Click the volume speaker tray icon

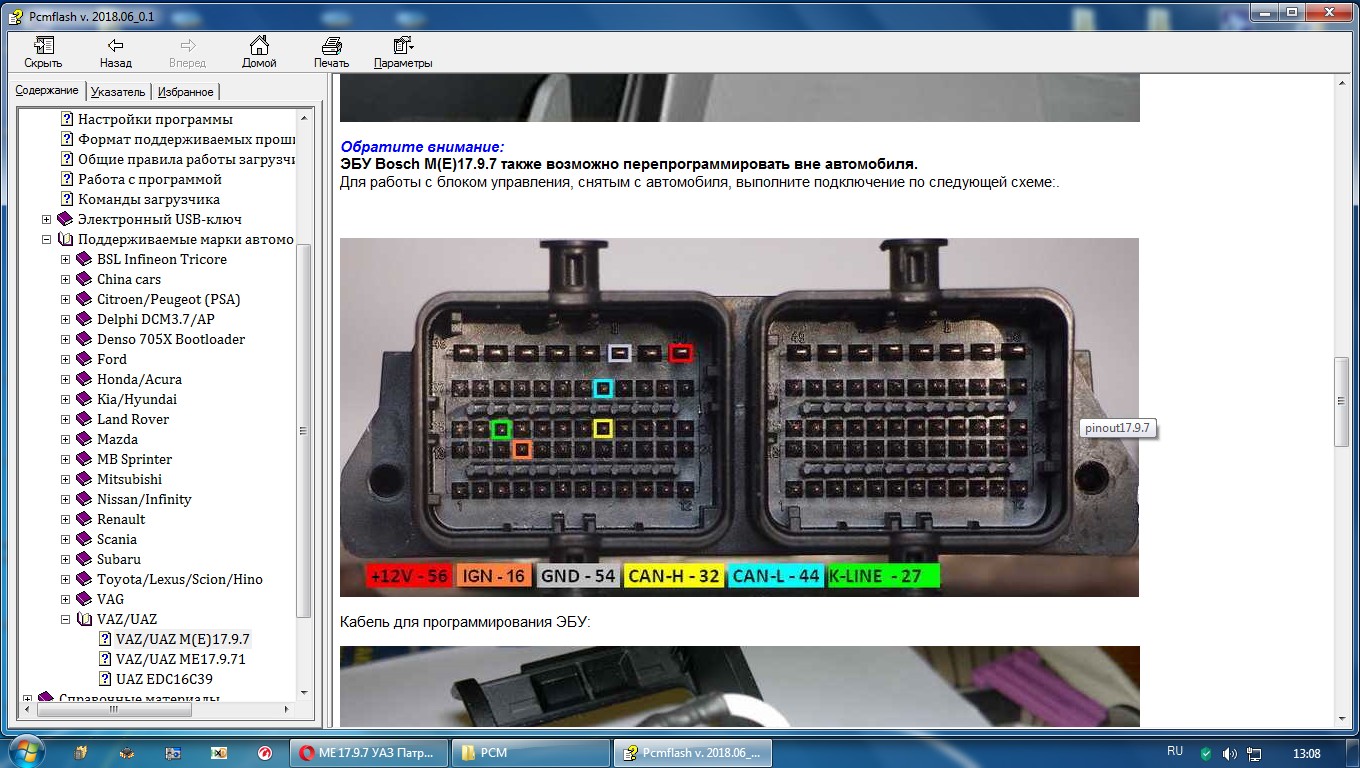(1228, 753)
